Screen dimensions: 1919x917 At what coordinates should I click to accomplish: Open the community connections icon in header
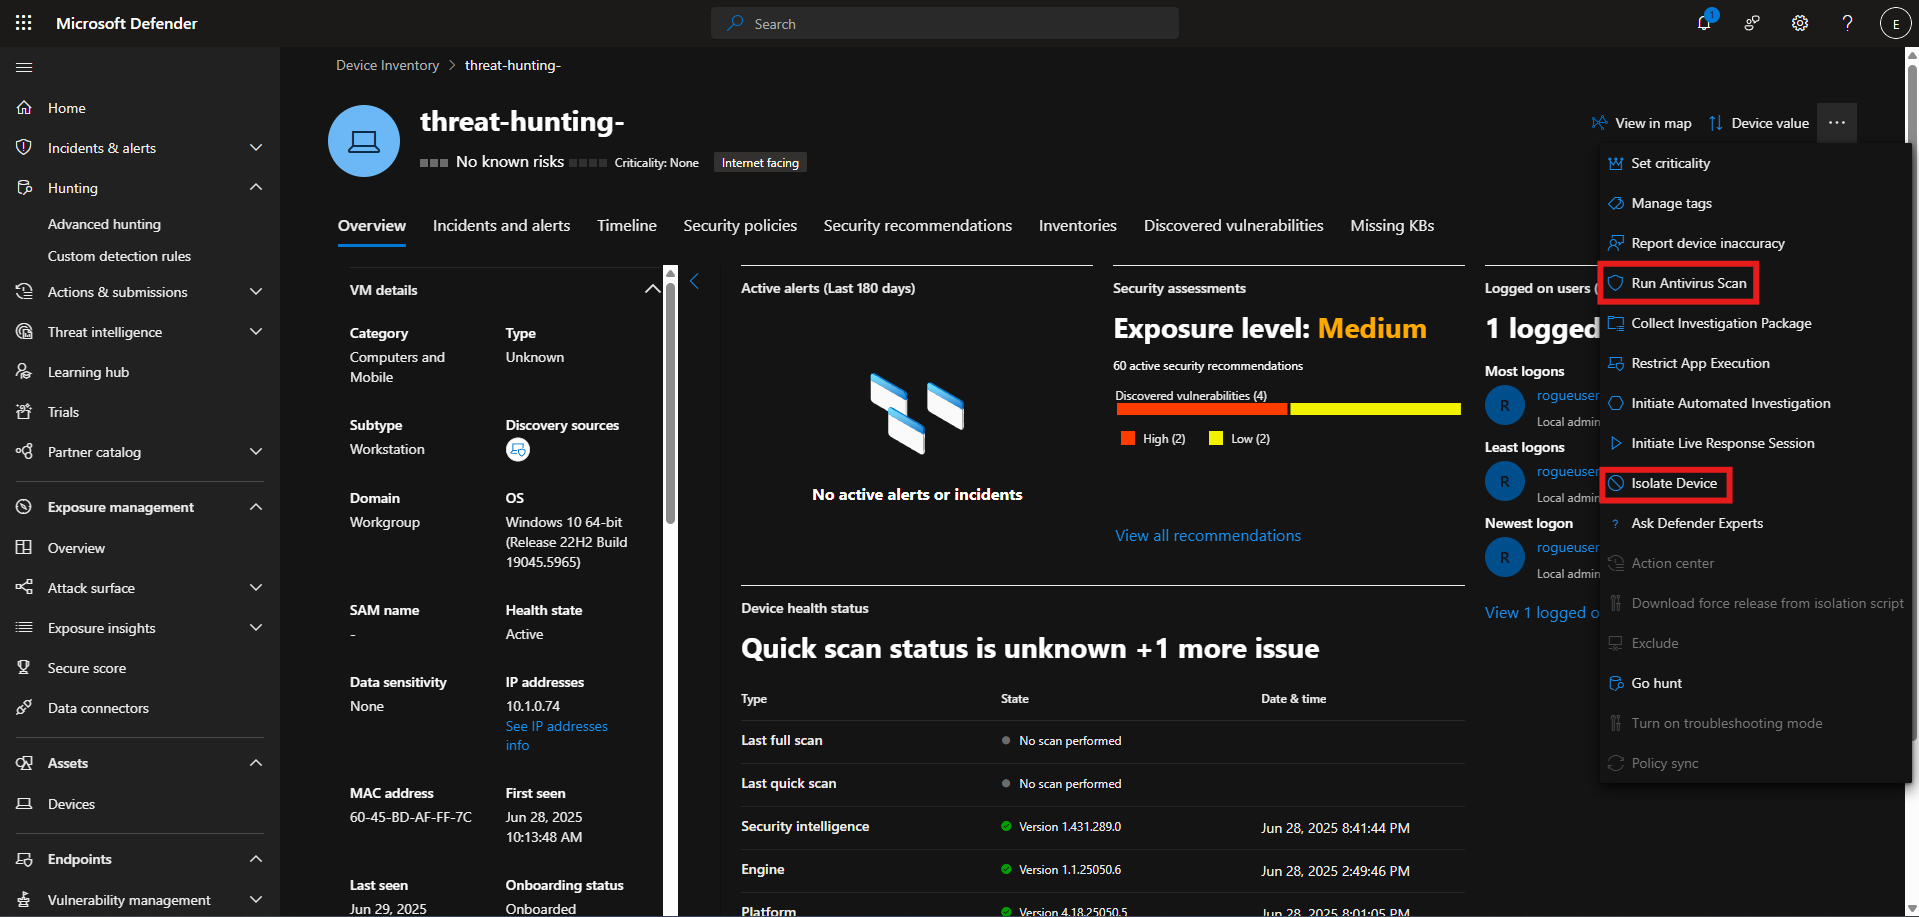pyautogui.click(x=1752, y=23)
